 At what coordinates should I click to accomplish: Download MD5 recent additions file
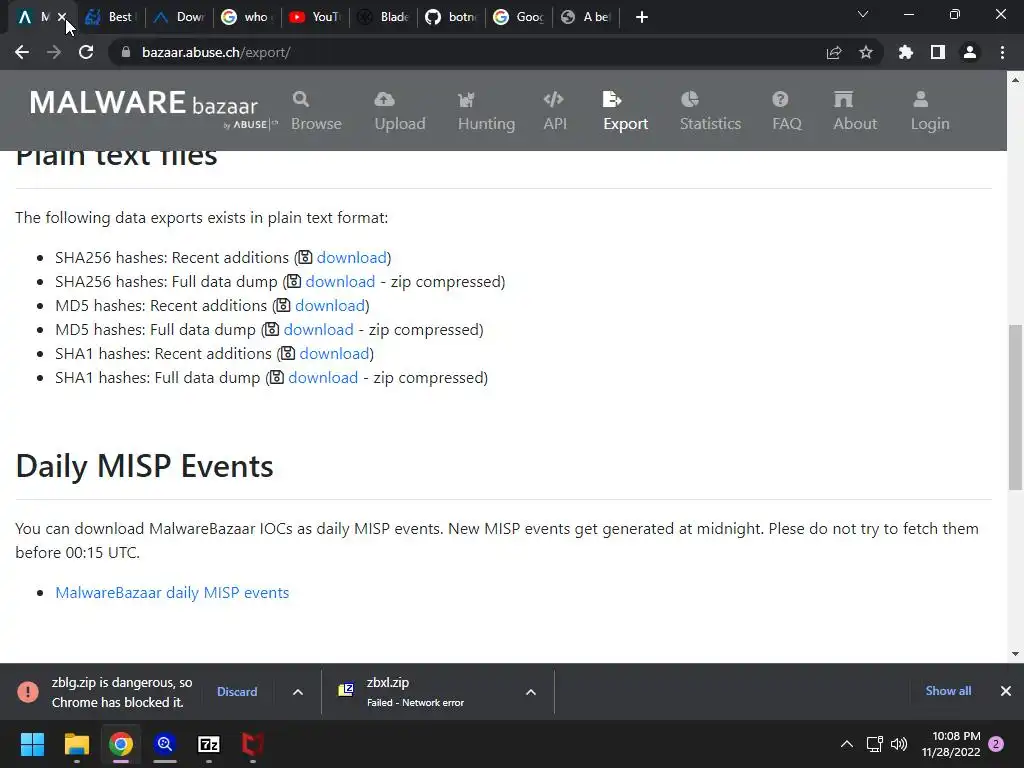pyautogui.click(x=330, y=306)
